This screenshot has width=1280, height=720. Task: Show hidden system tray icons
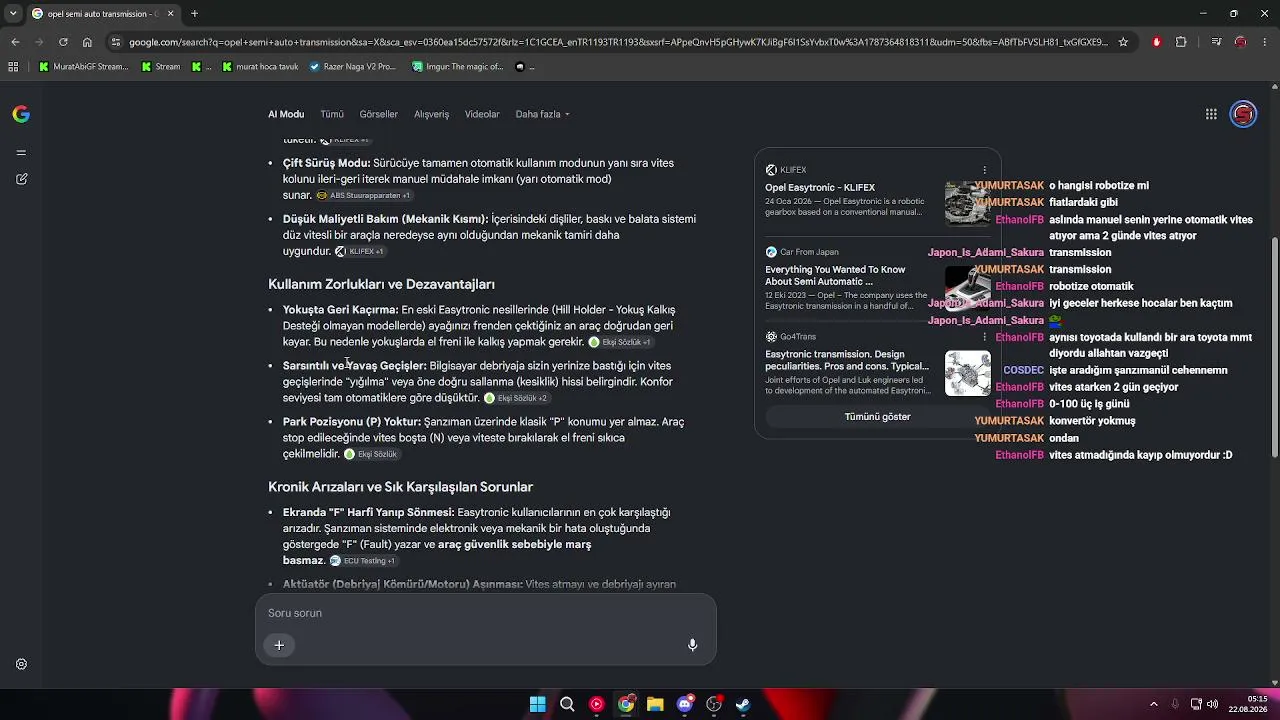[x=1153, y=704]
